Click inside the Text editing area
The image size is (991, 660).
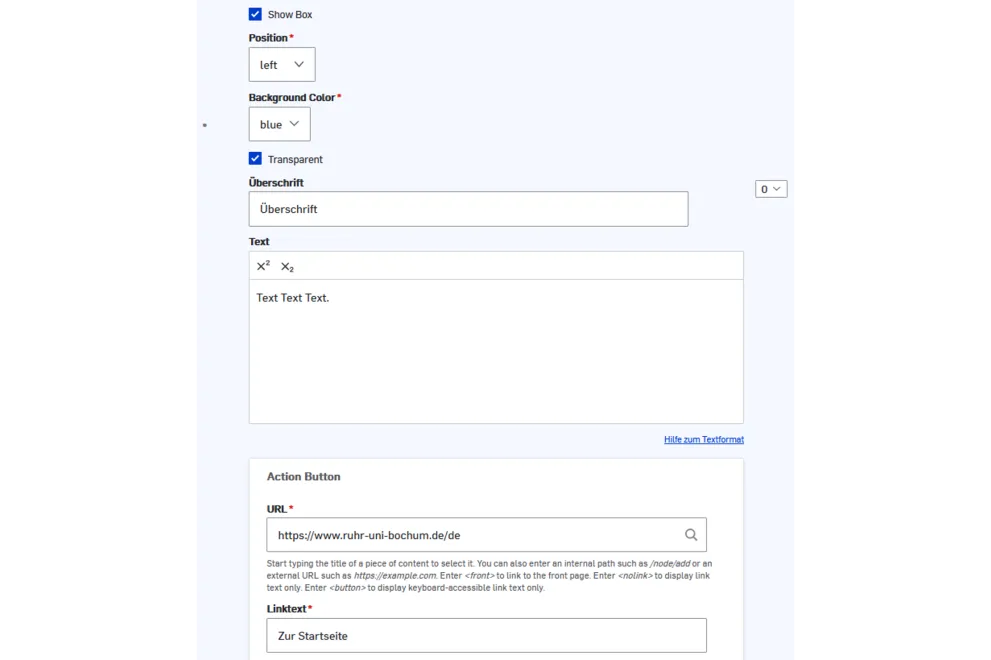click(x=495, y=350)
